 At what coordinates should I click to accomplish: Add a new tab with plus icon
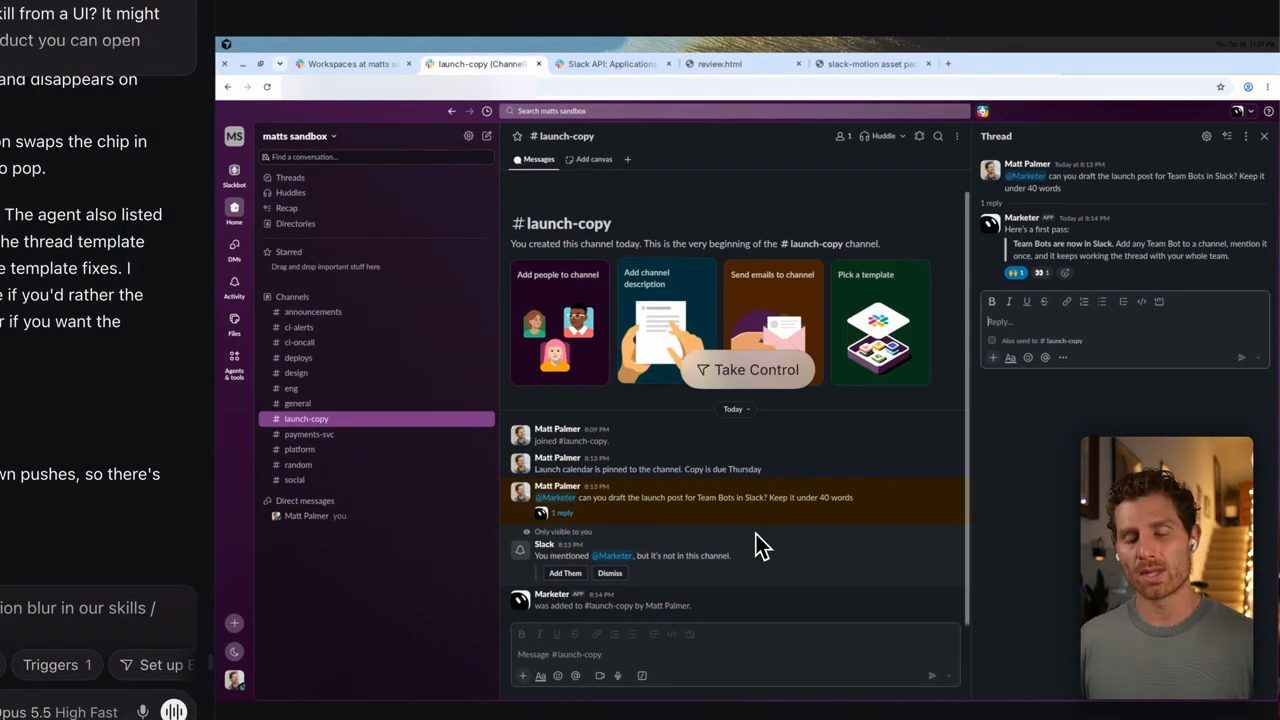[627, 159]
